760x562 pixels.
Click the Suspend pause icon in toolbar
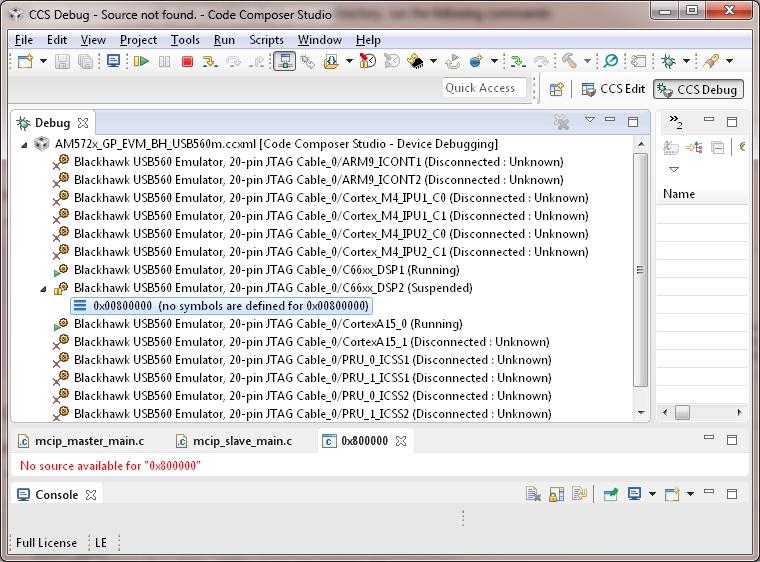(164, 62)
